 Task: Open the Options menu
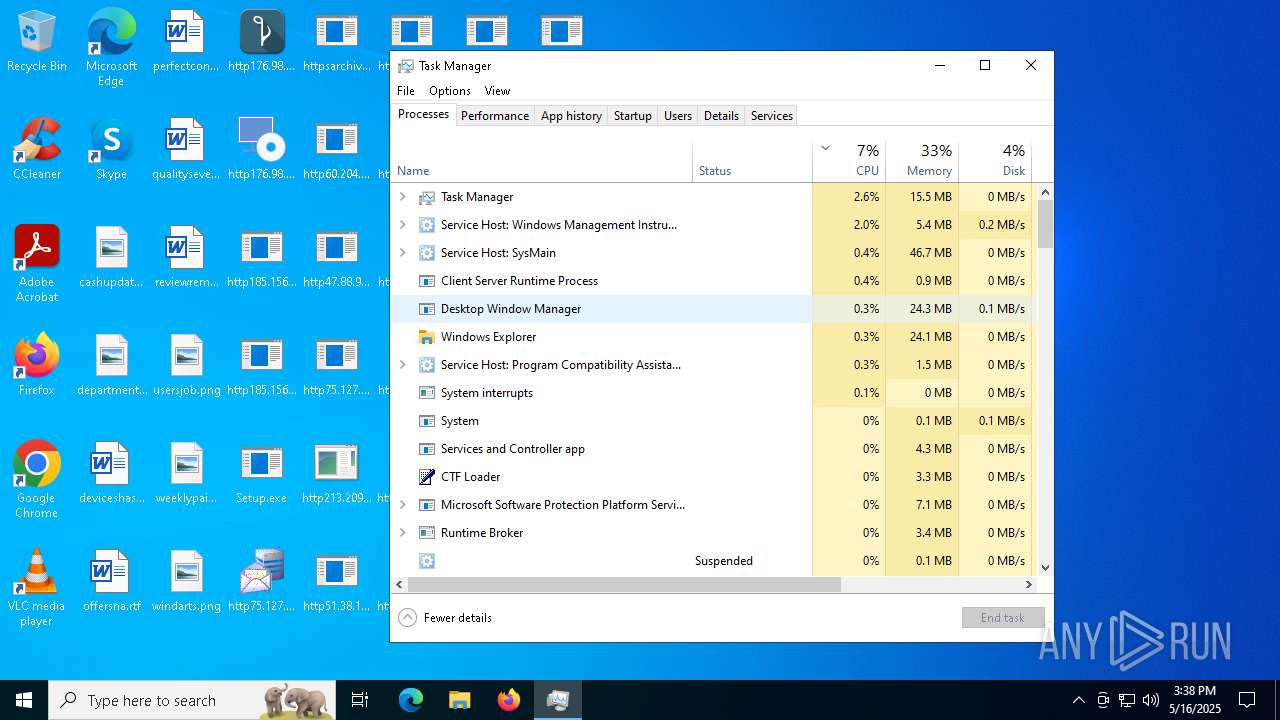(x=450, y=91)
